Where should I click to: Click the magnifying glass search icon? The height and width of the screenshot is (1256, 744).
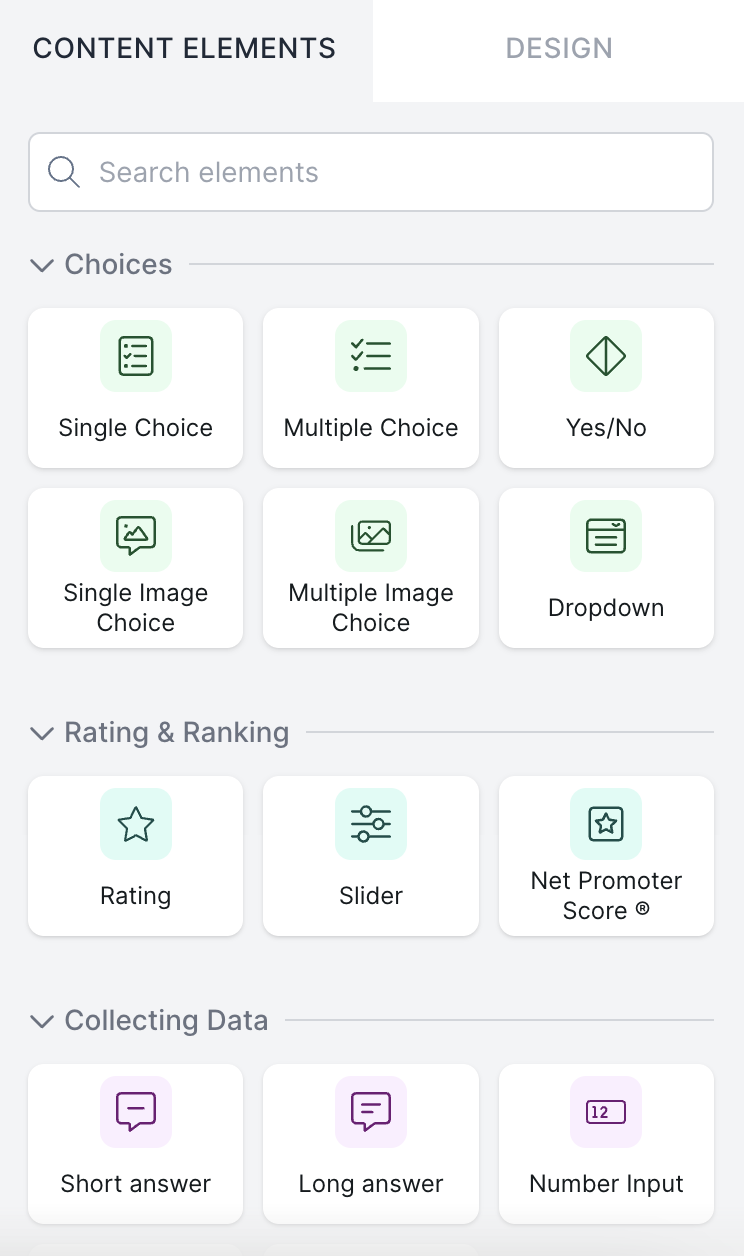tap(64, 172)
